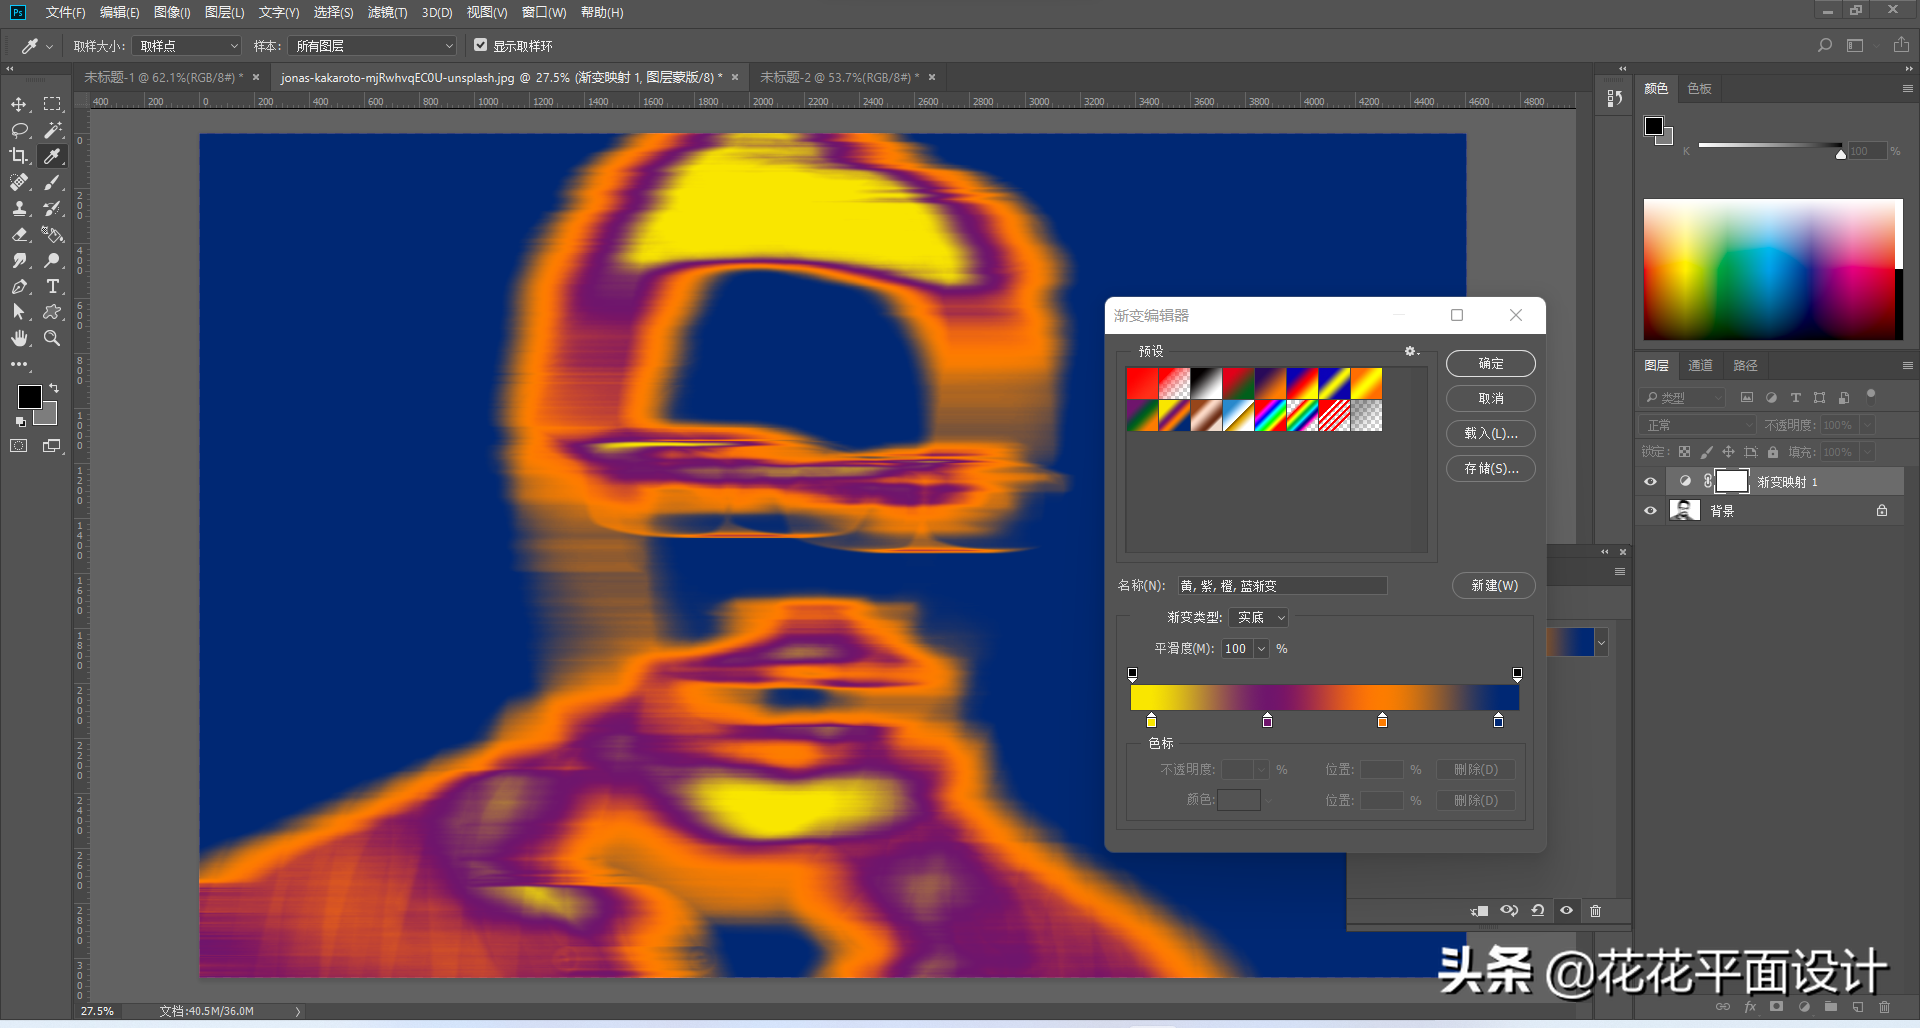Open gear menu for gradient presets
The height and width of the screenshot is (1028, 1920).
(x=1411, y=351)
